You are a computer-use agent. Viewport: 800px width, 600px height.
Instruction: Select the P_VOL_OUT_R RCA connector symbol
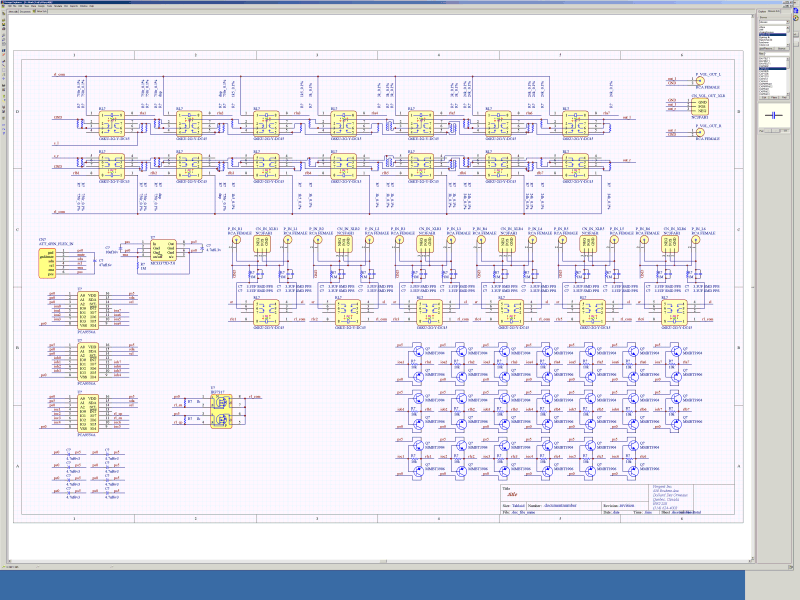[700, 132]
